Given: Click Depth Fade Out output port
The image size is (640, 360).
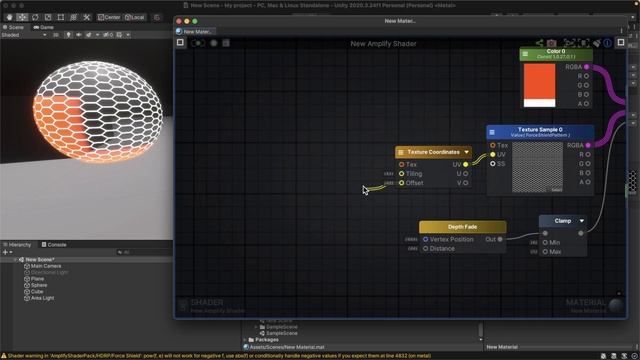Looking at the screenshot, I should tap(500, 239).
